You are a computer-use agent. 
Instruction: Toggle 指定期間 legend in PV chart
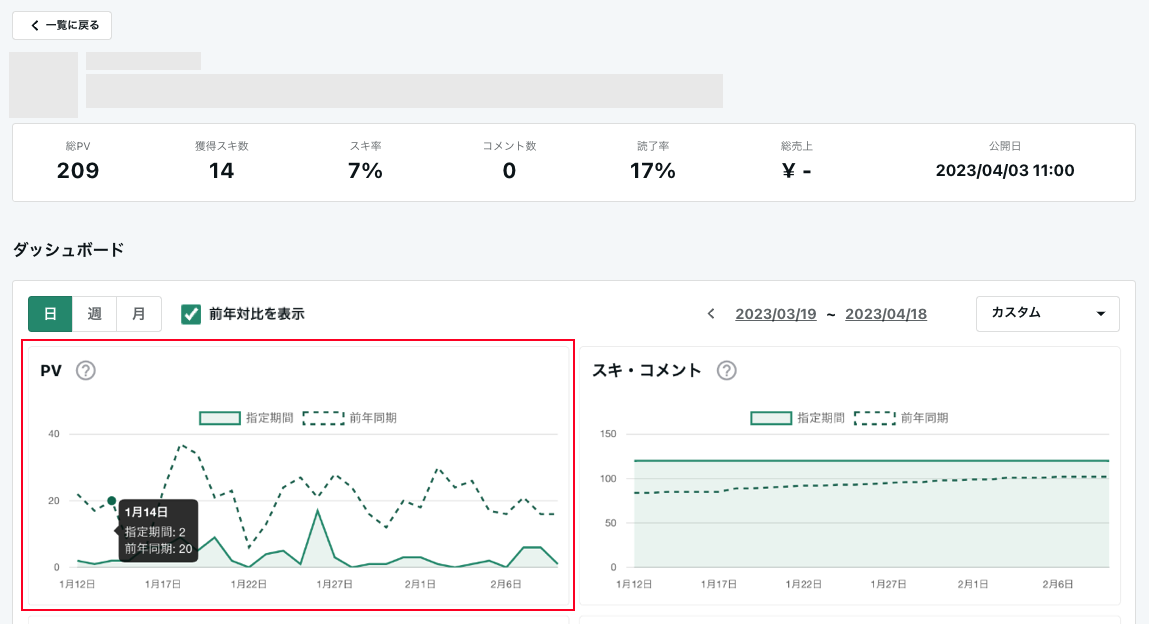click(x=246, y=418)
